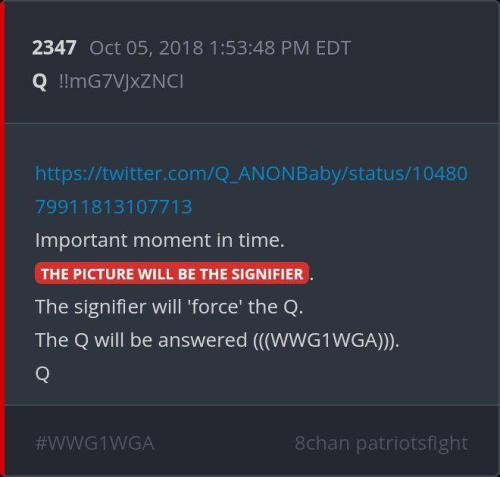Viewport: 500px width, 477px height.
Task: Click the link's second line 79911813107713
Action: [x=114, y=207]
